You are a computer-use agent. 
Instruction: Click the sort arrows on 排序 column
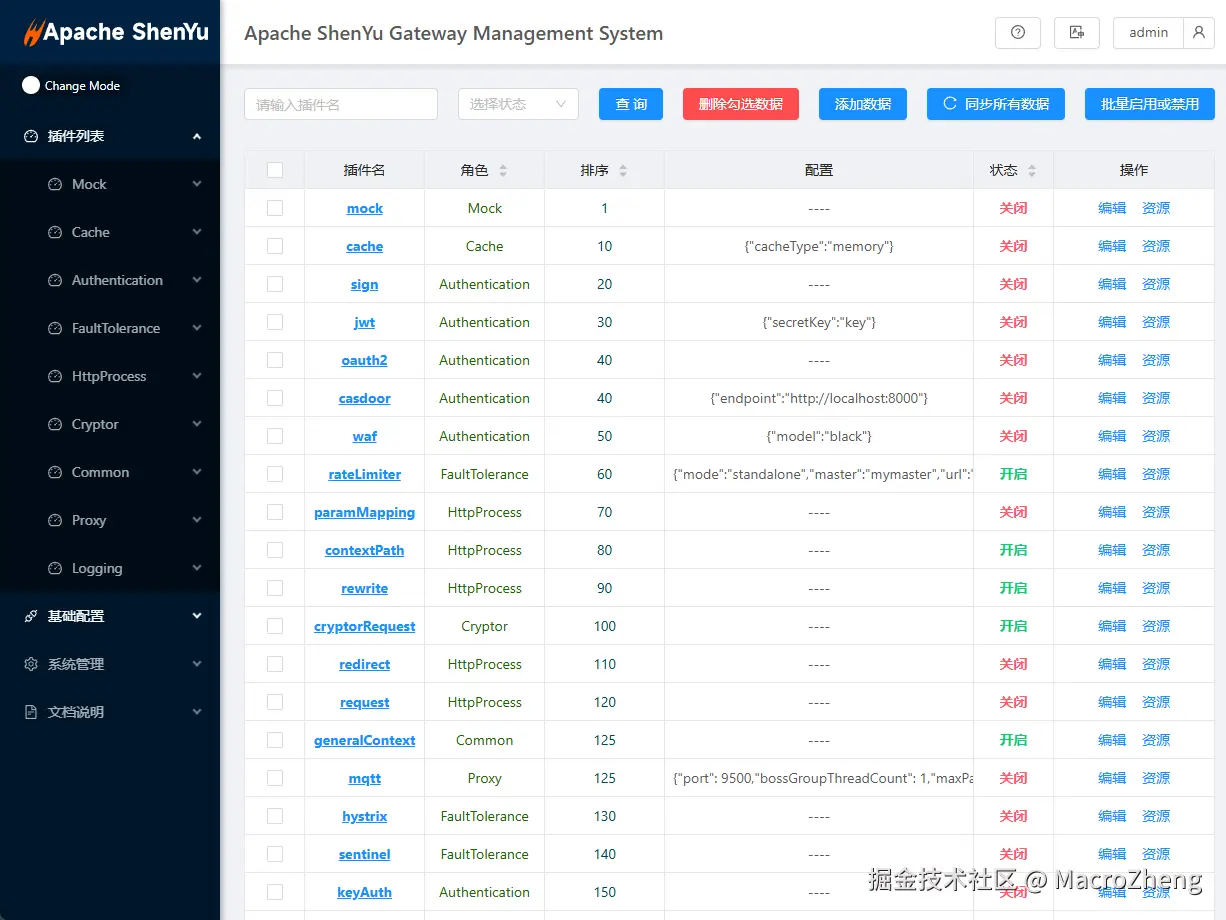[x=623, y=171]
